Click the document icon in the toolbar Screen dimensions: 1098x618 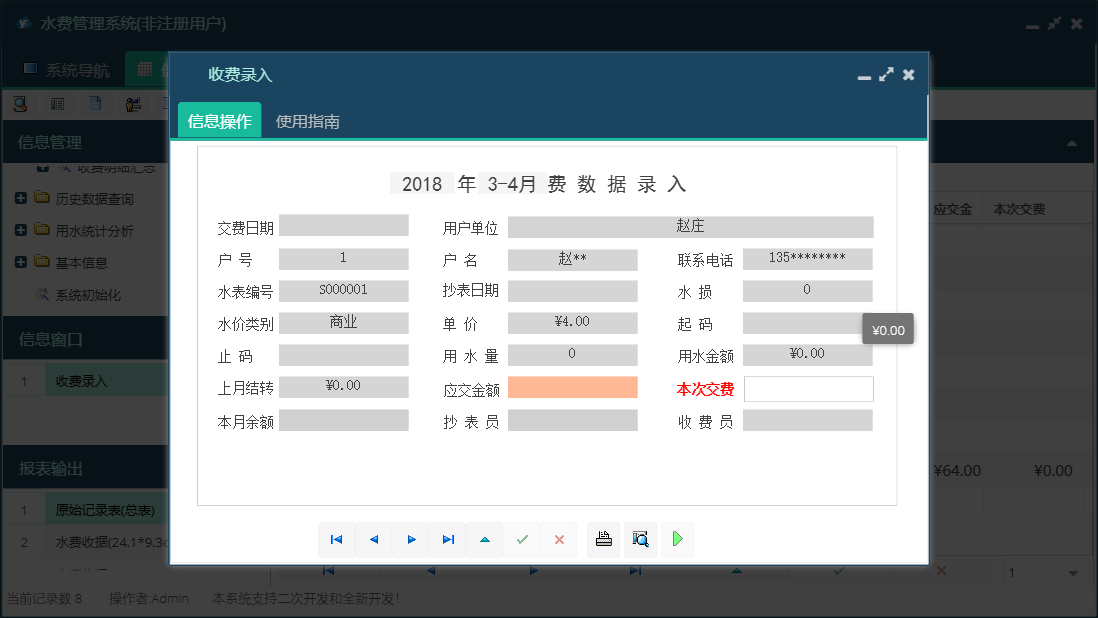coord(95,103)
